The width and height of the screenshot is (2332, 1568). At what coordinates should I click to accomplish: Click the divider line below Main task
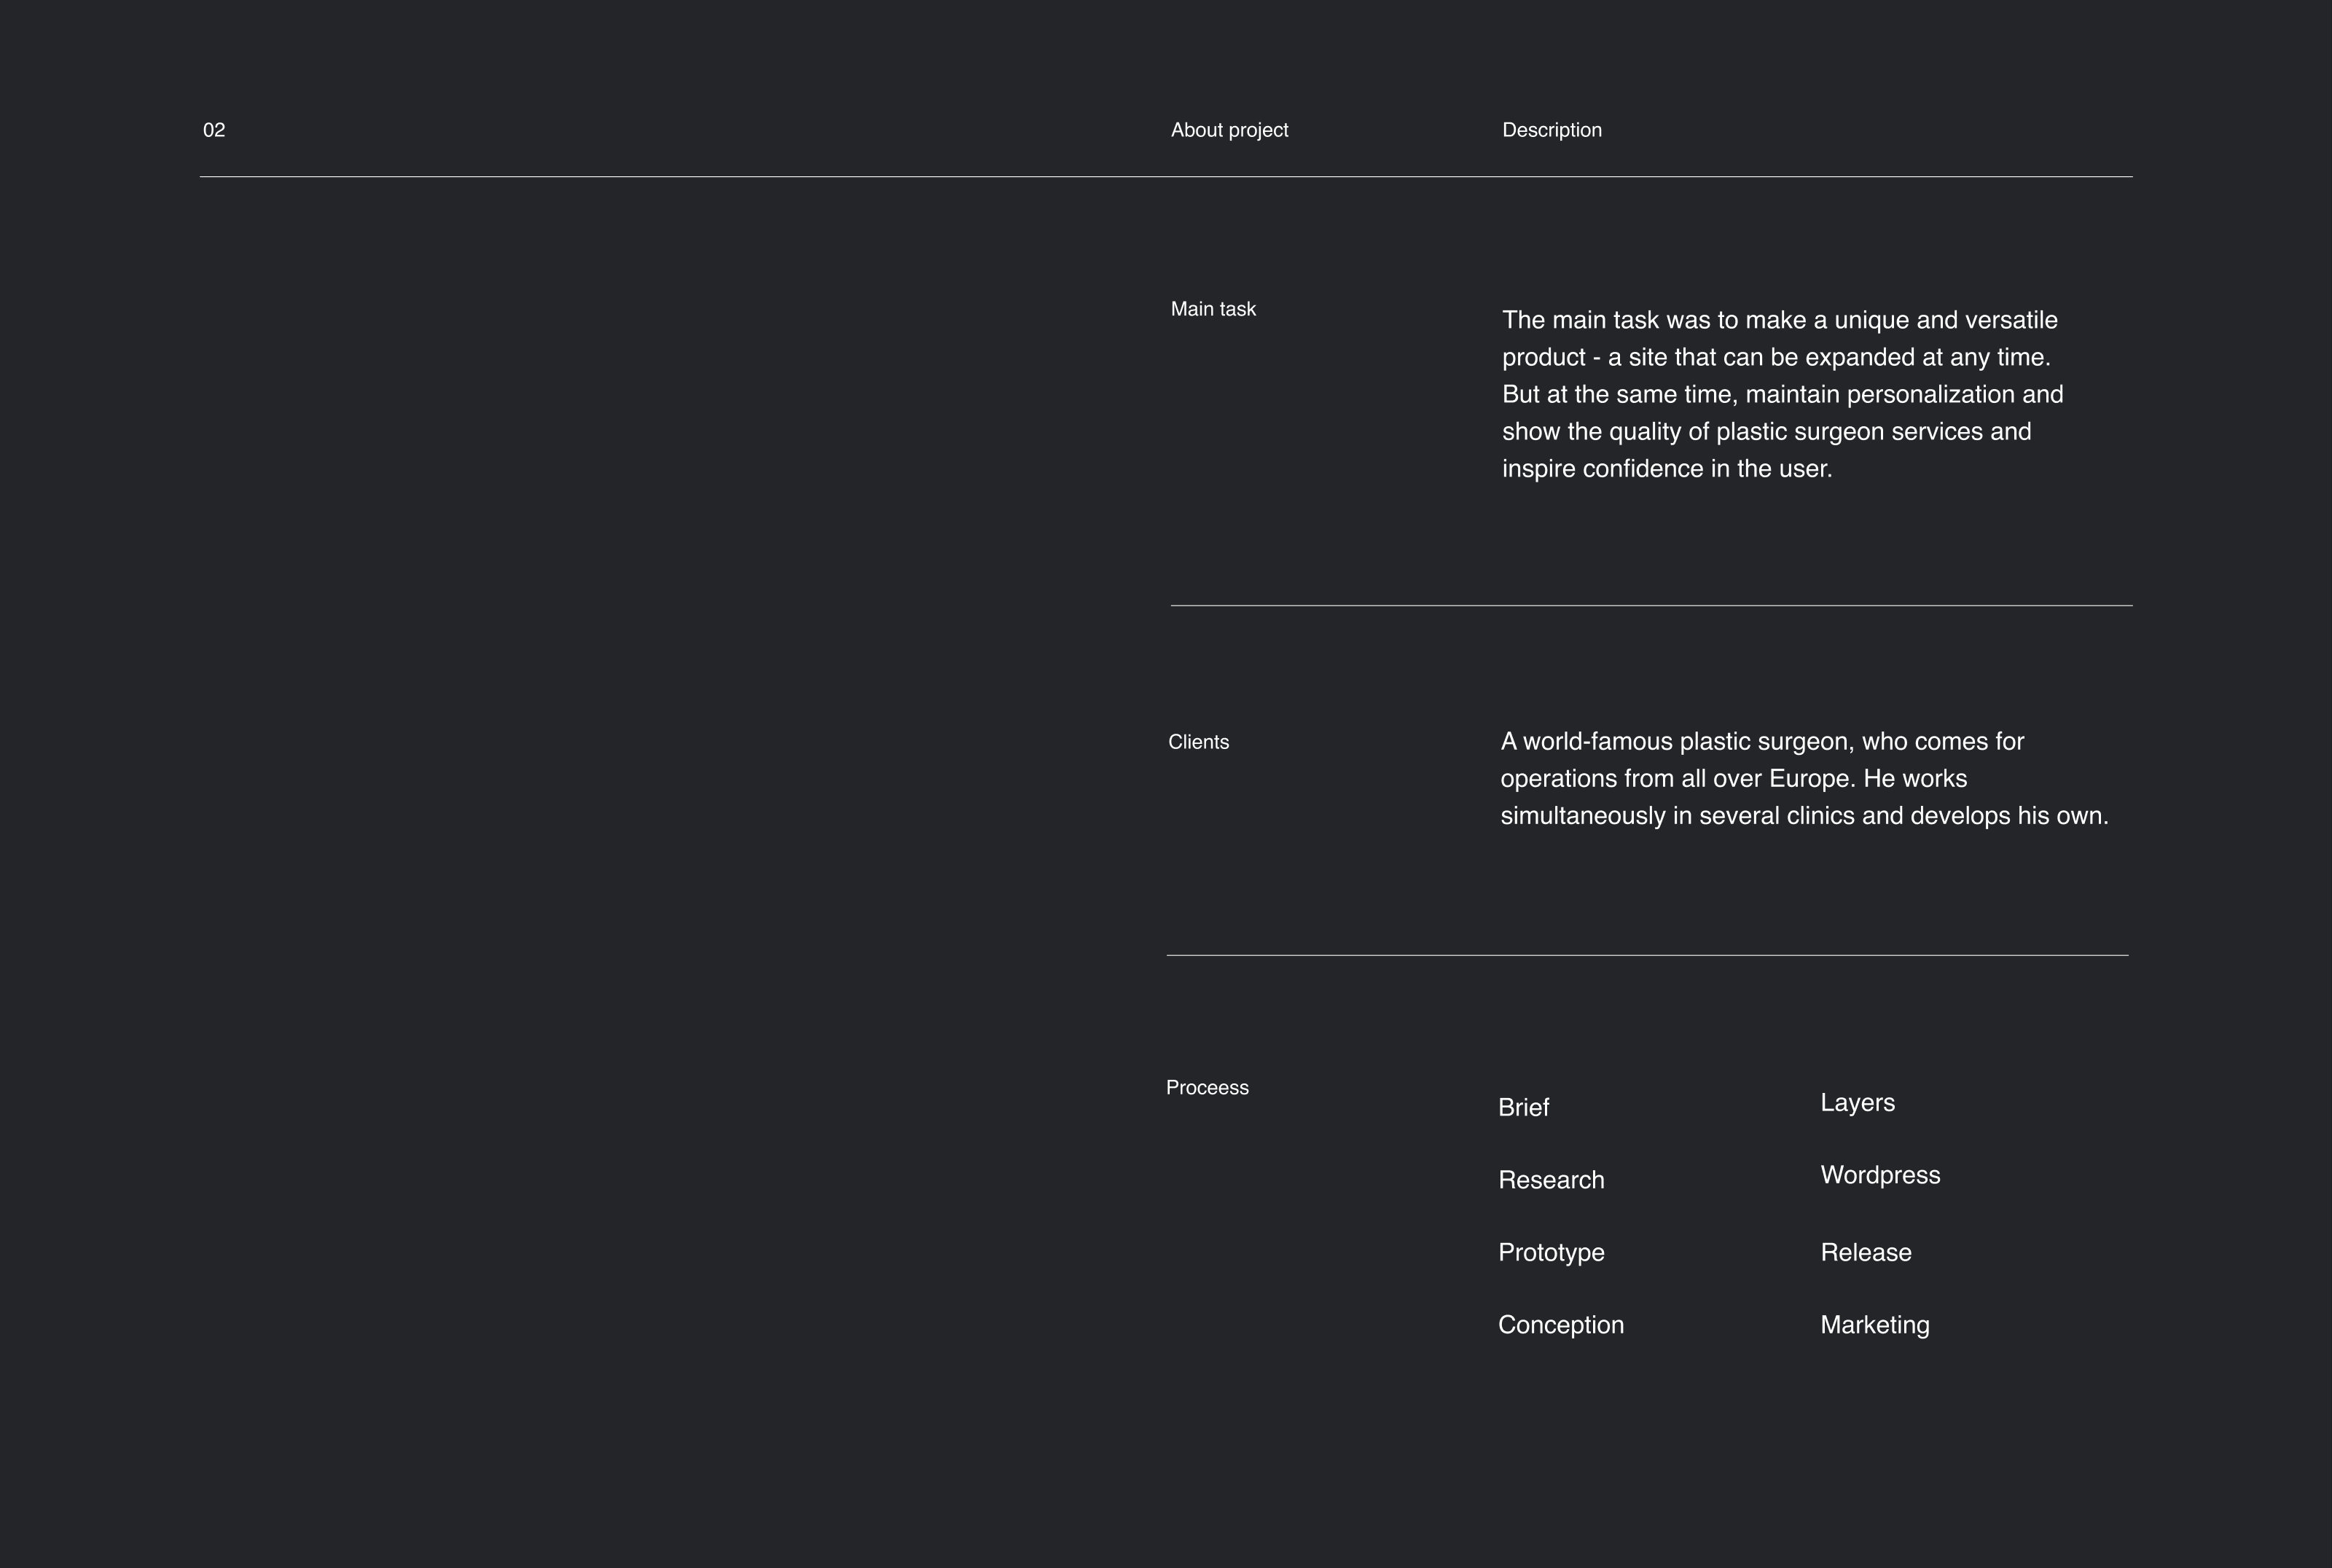pyautogui.click(x=1650, y=605)
